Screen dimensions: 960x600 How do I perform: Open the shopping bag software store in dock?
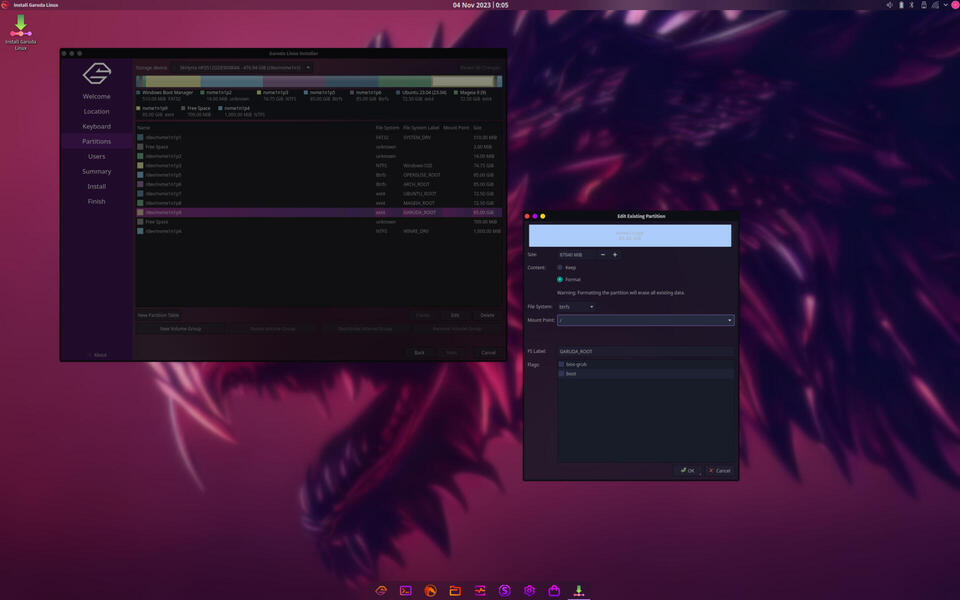554,590
